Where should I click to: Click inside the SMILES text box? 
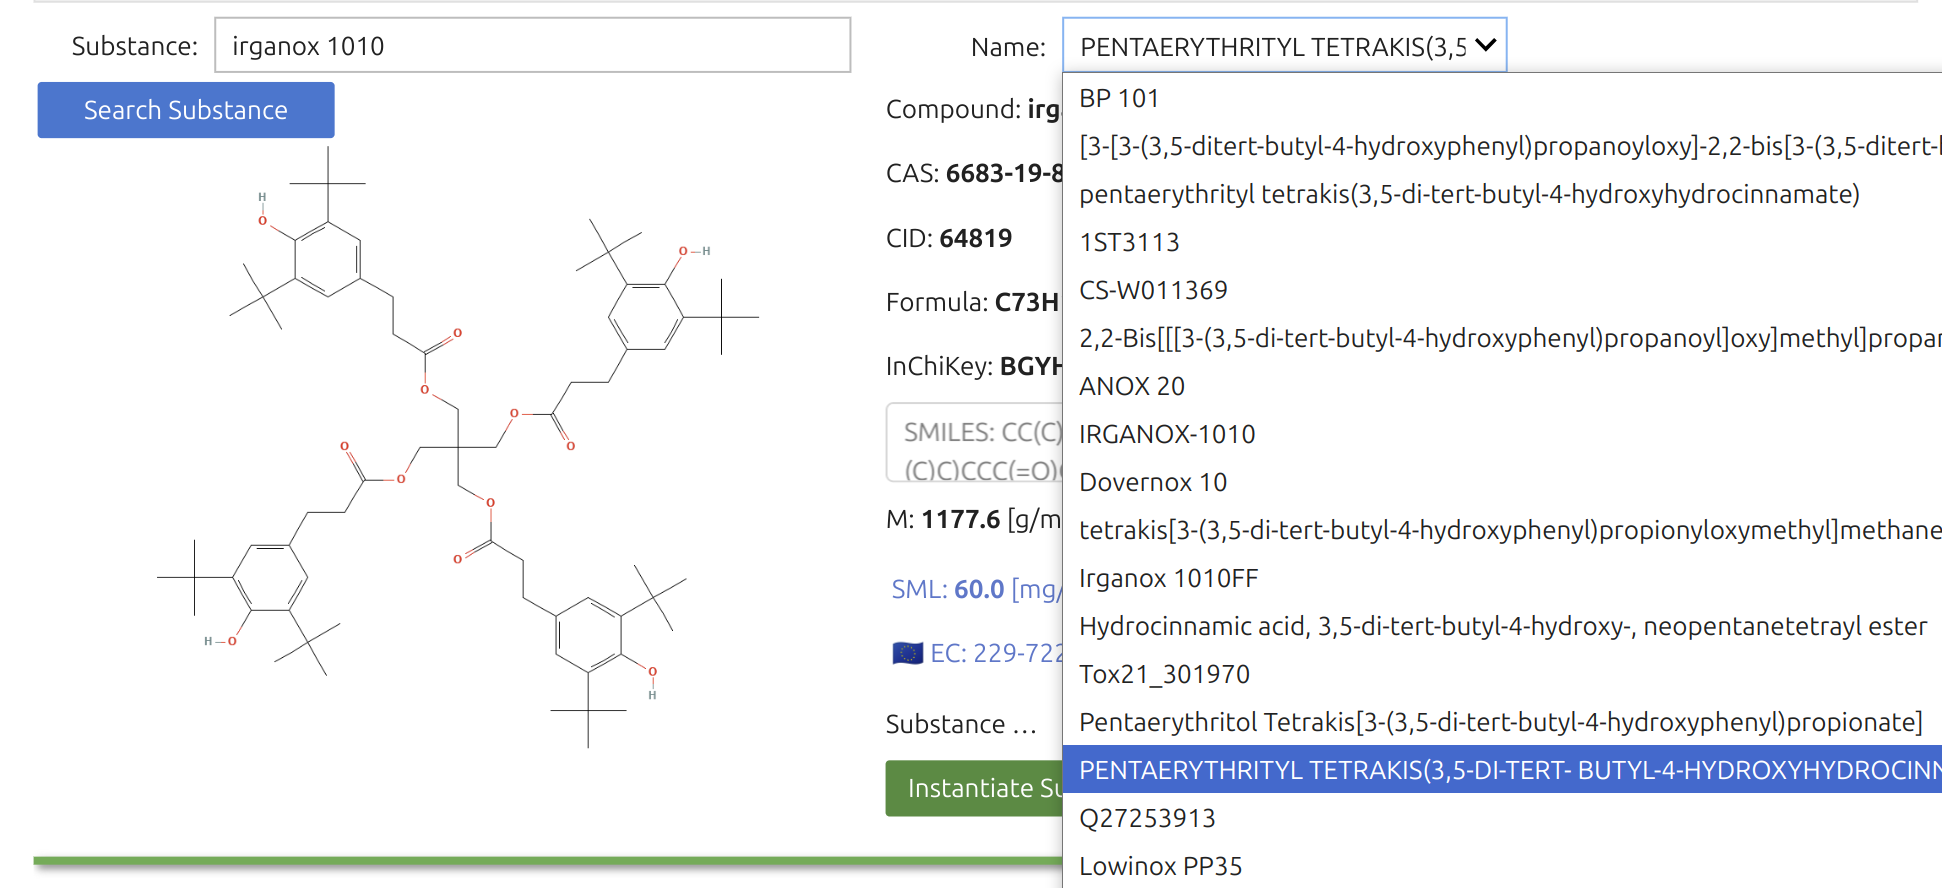point(975,443)
